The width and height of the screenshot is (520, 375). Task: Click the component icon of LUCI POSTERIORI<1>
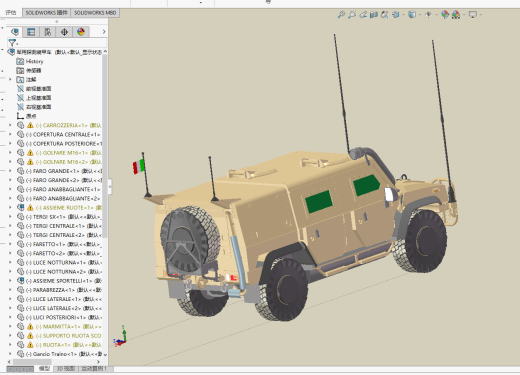click(x=21, y=317)
